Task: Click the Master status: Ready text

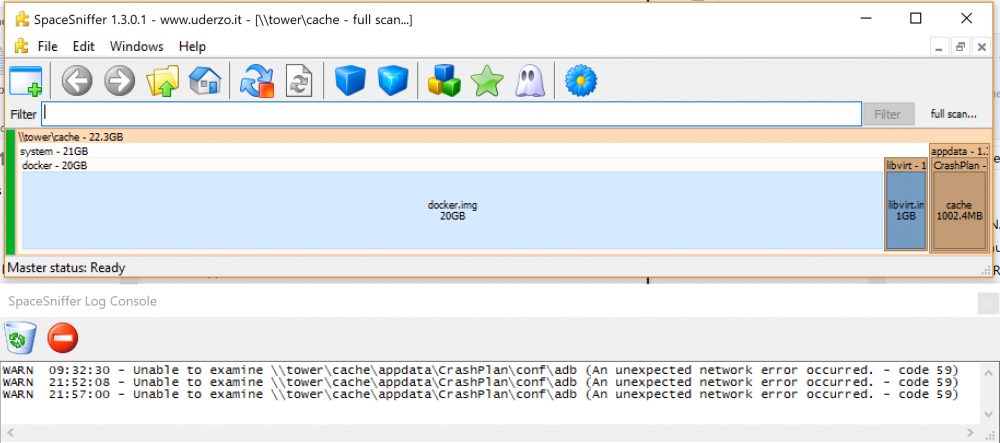Action: pyautogui.click(x=66, y=268)
